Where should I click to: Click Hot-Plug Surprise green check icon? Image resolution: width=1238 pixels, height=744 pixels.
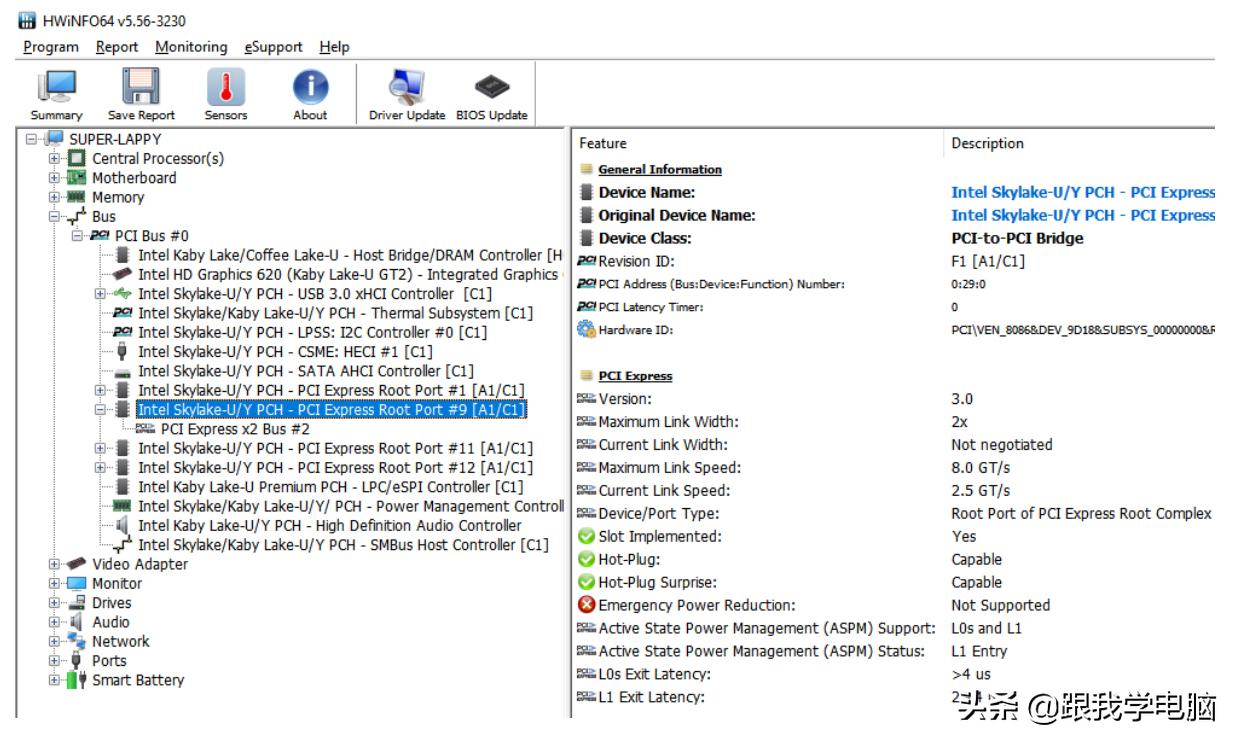pos(587,582)
